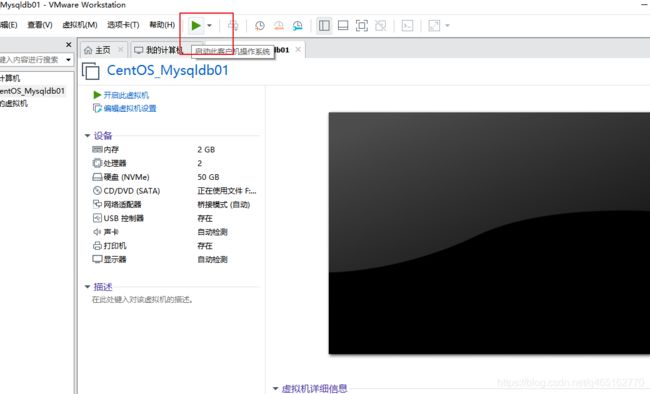Image resolution: width=650 pixels, height=394 pixels.
Task: Switch to the 主页 tab
Action: tap(104, 50)
